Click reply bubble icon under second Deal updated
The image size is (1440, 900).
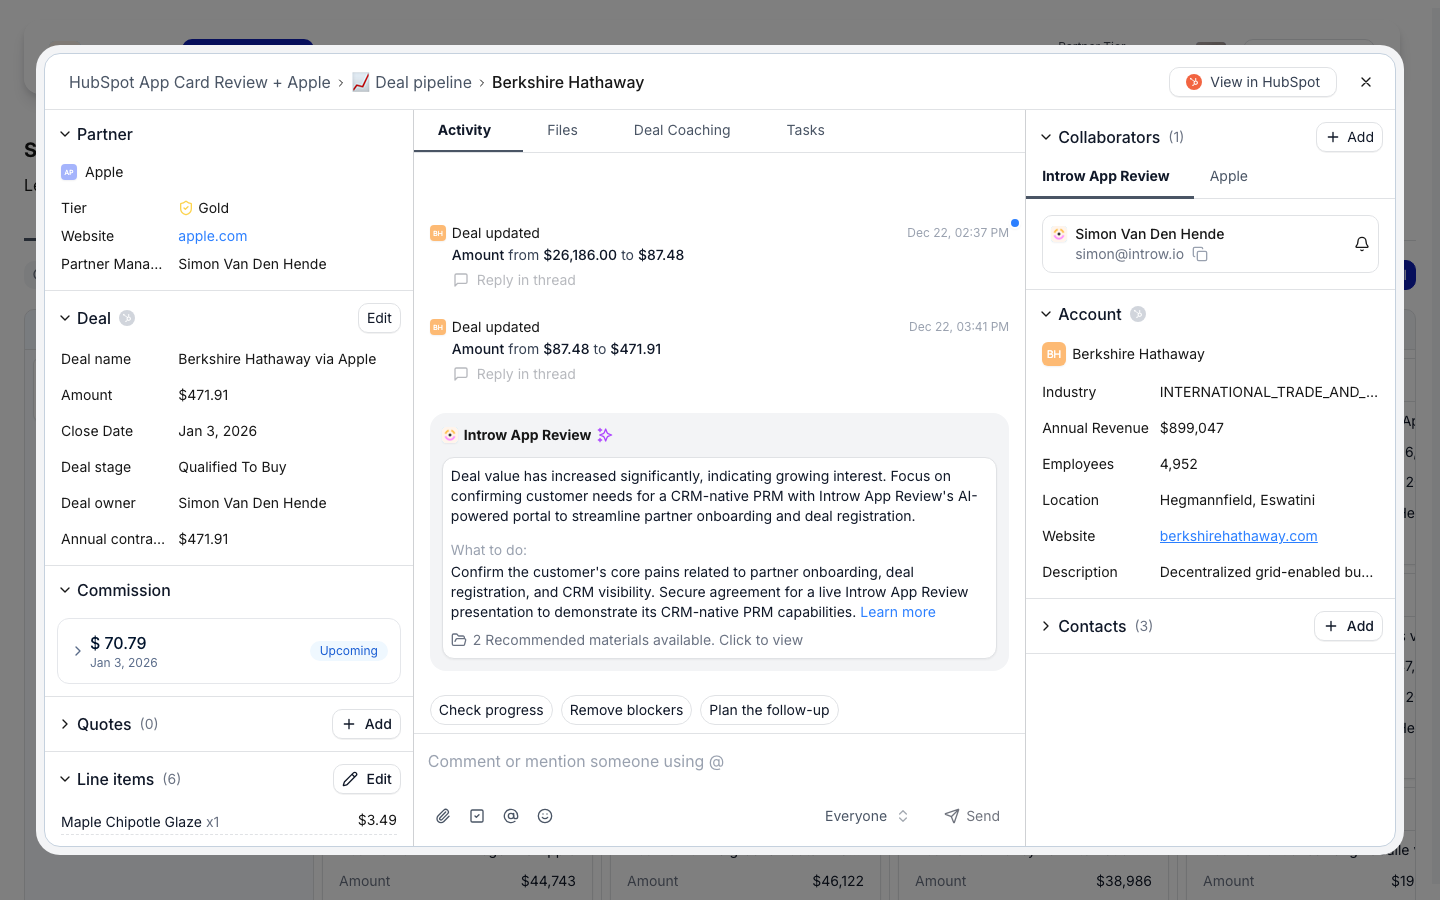click(461, 374)
